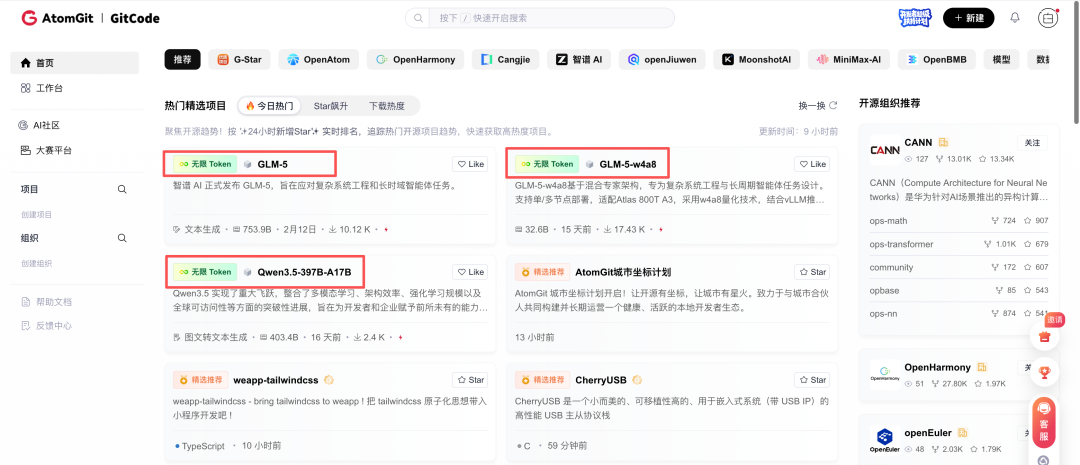Open the opbase repository row
Viewport: 1080px width, 465px height.
point(959,291)
